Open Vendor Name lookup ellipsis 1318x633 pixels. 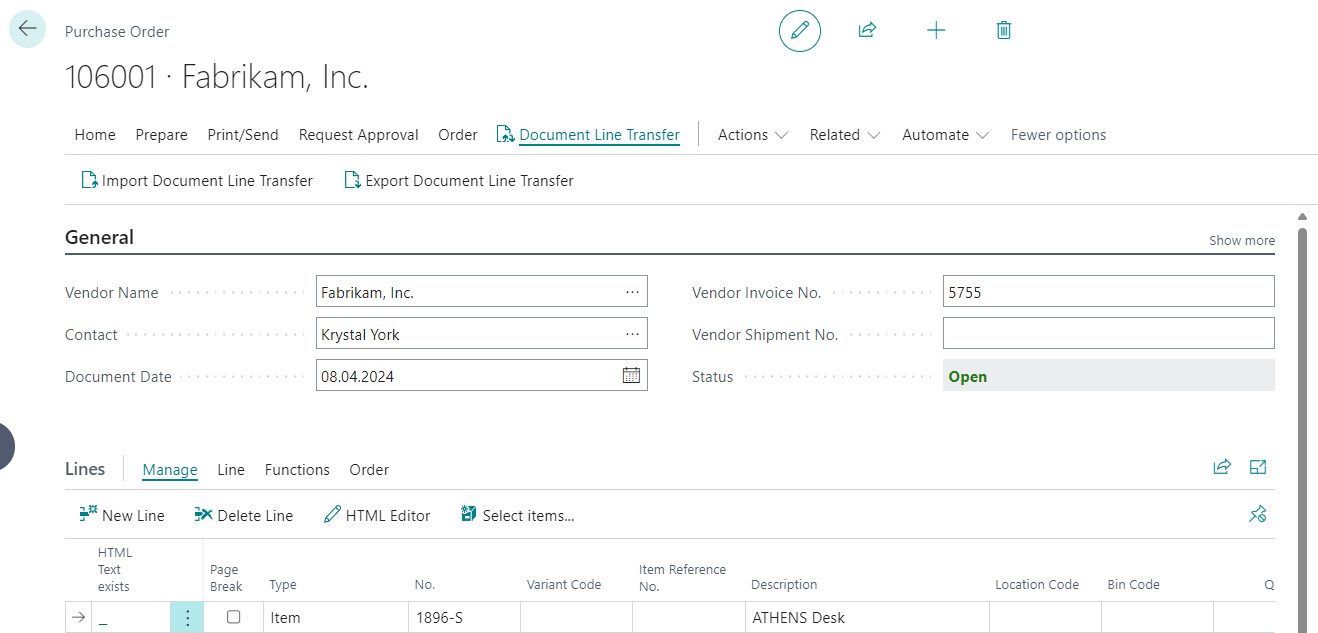632,292
